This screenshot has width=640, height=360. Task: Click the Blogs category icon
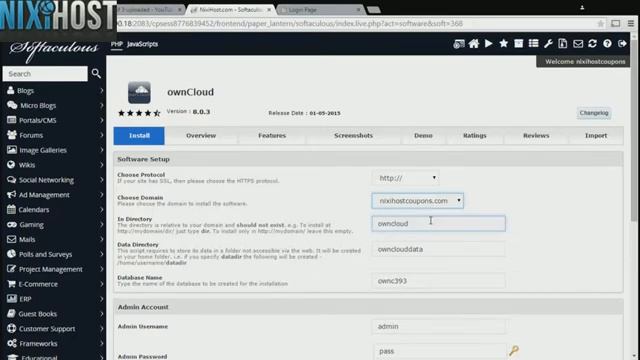click(x=11, y=90)
